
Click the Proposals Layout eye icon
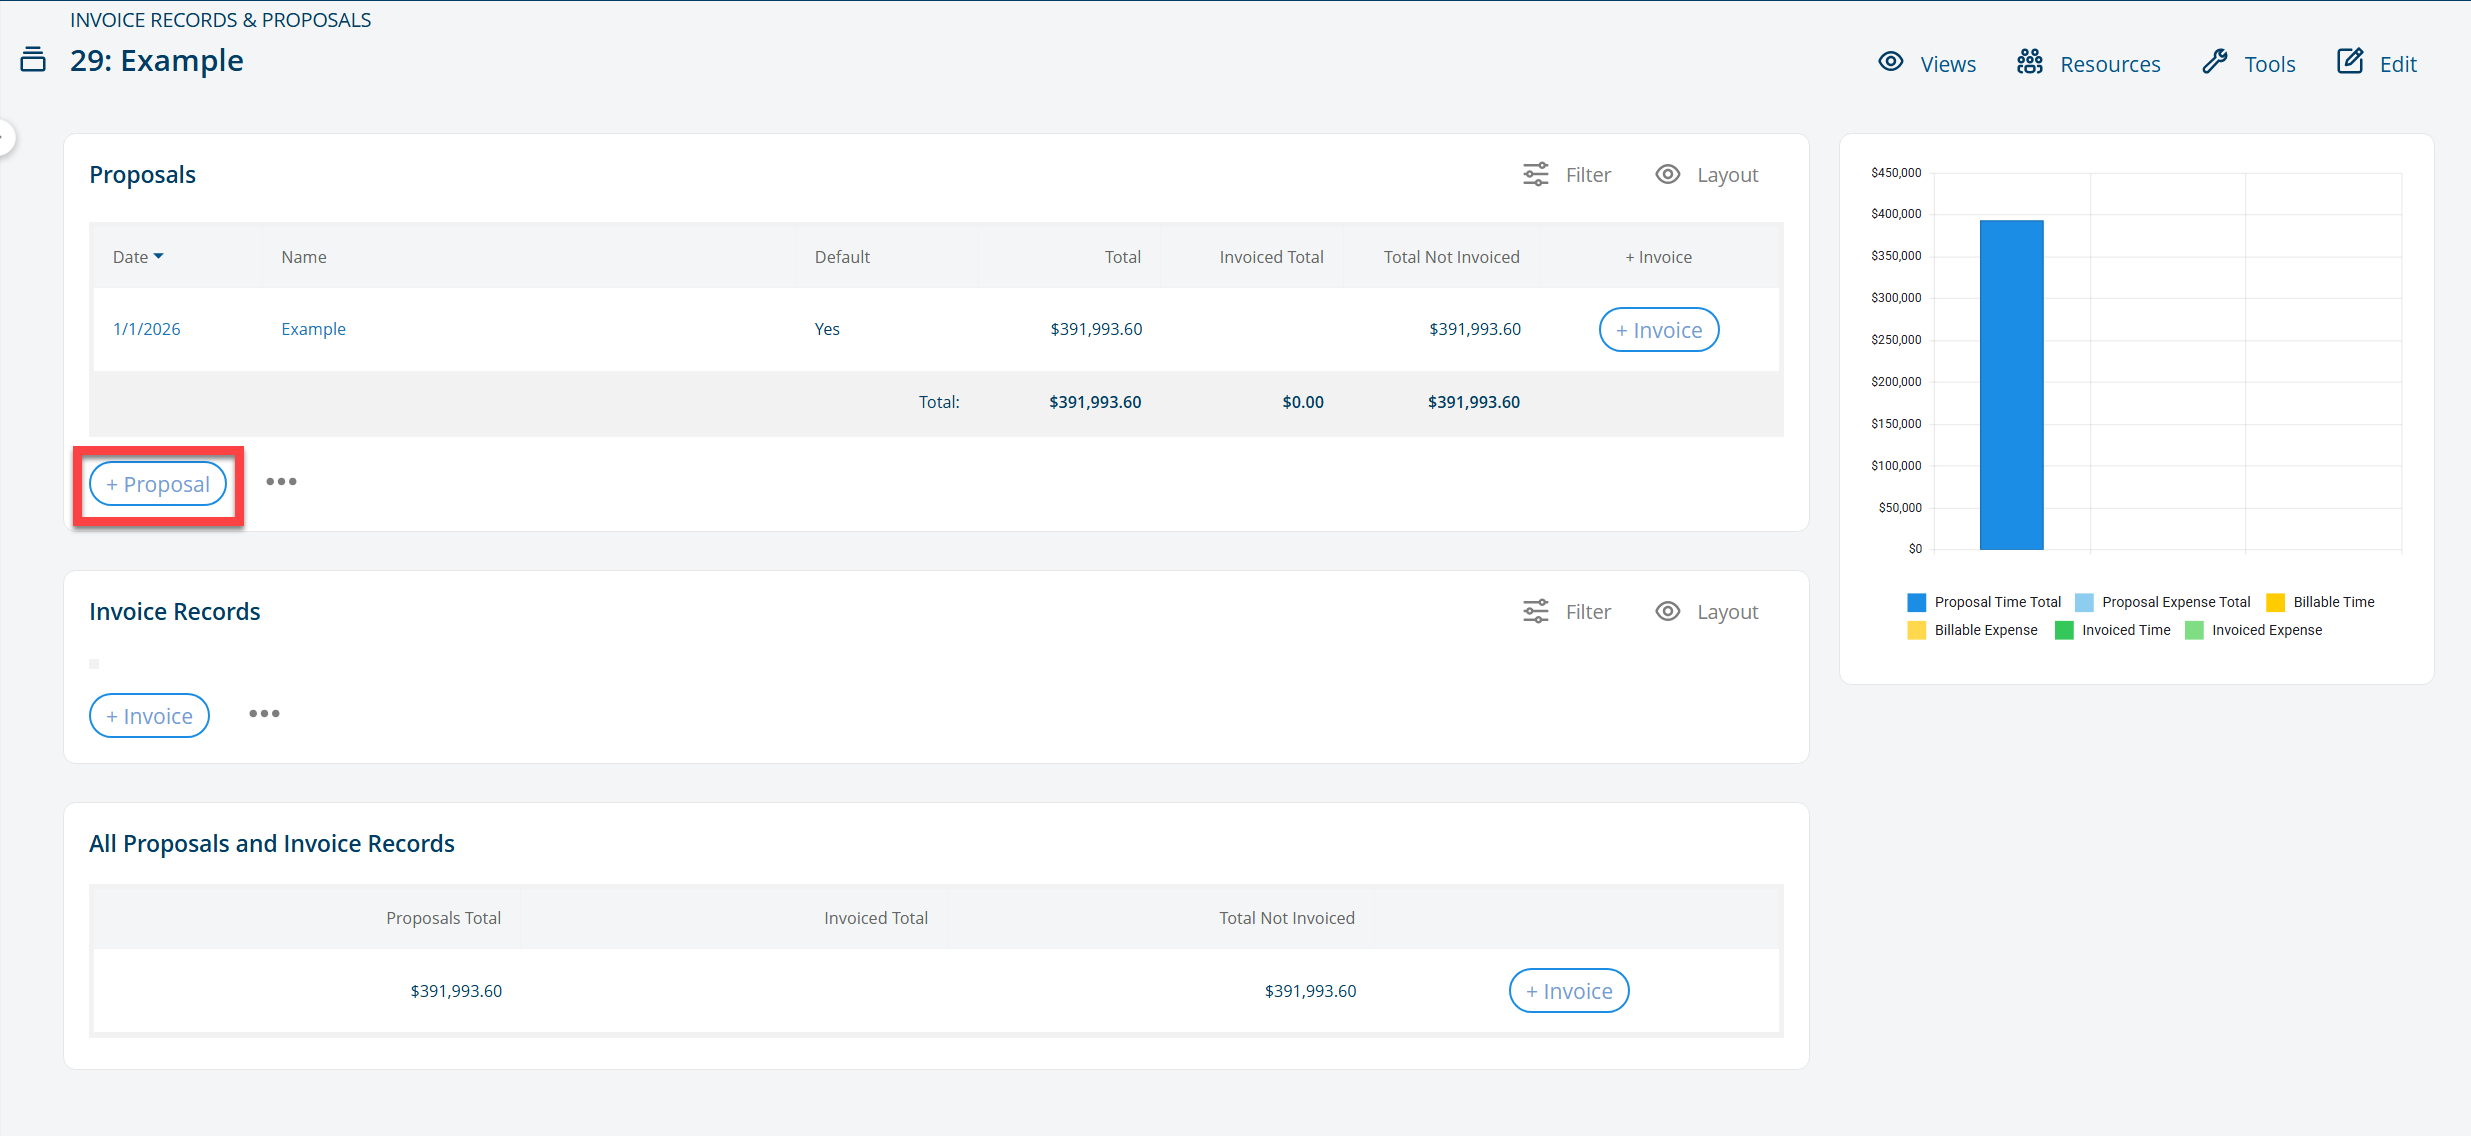(x=1668, y=174)
